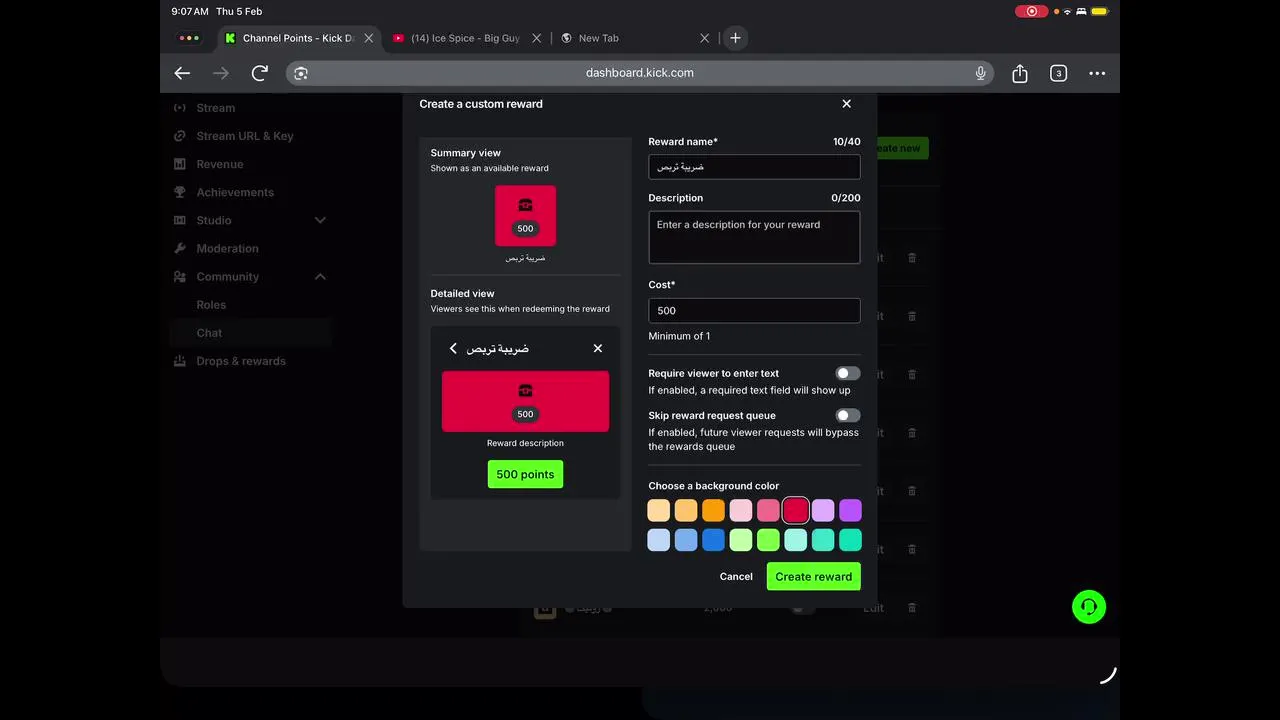This screenshot has width=1280, height=720.
Task: Click the X in detailed view preview
Action: (x=598, y=348)
